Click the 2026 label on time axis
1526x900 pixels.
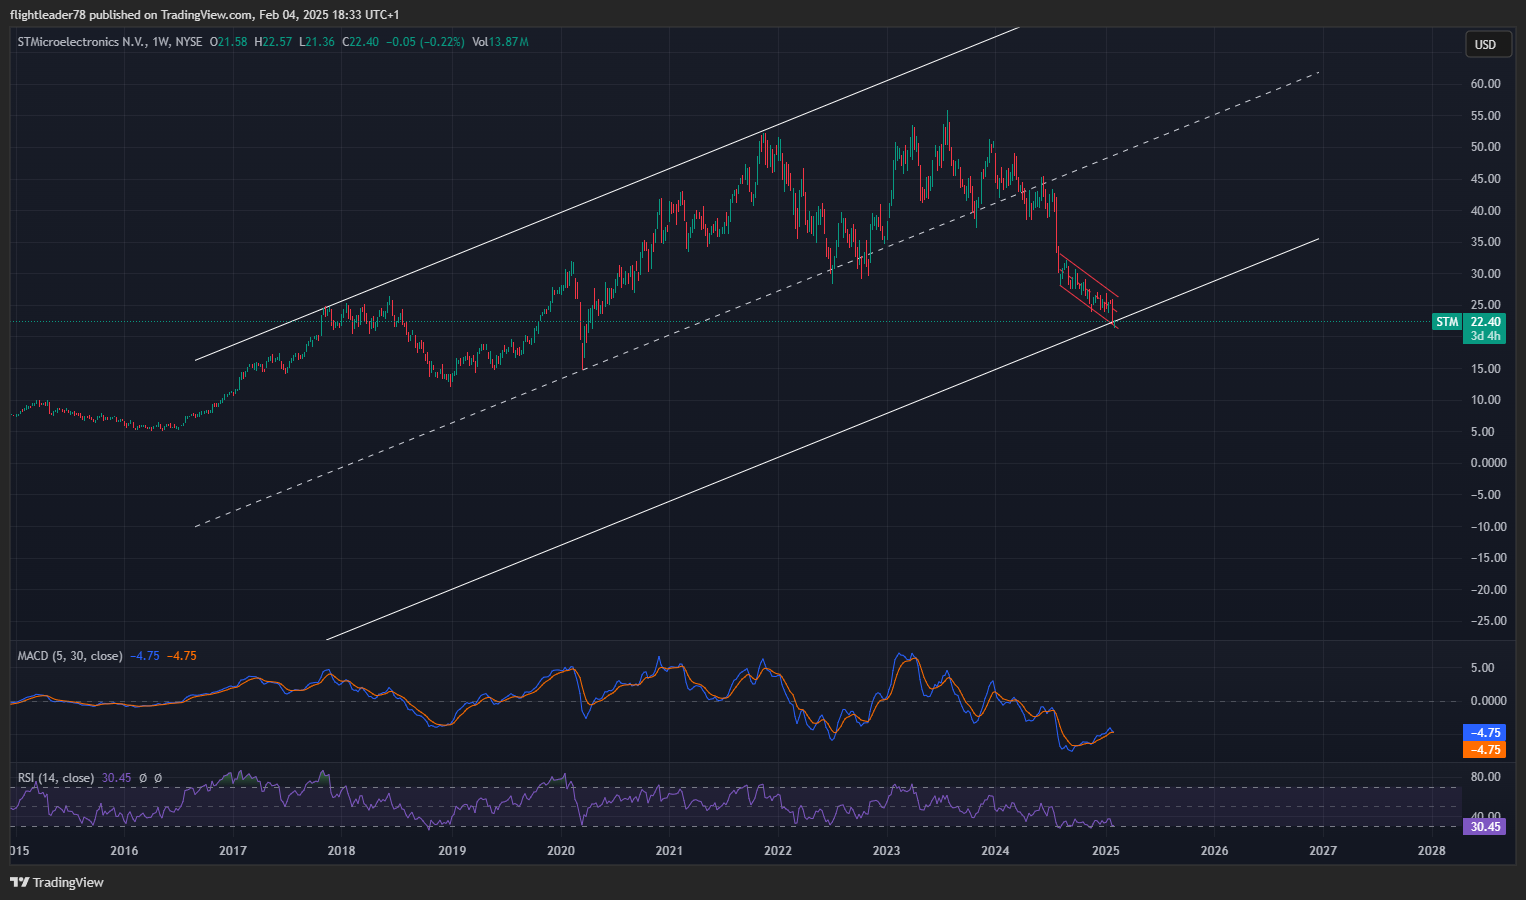click(1214, 851)
